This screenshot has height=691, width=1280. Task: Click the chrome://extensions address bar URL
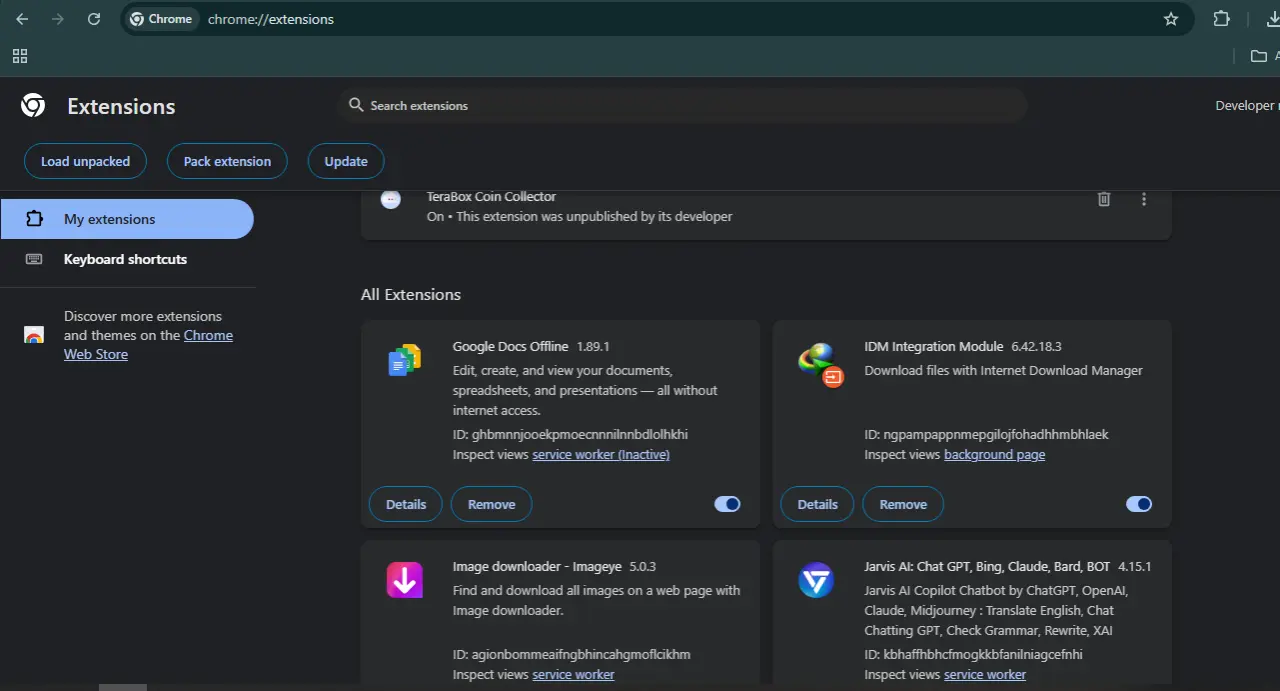(x=271, y=19)
